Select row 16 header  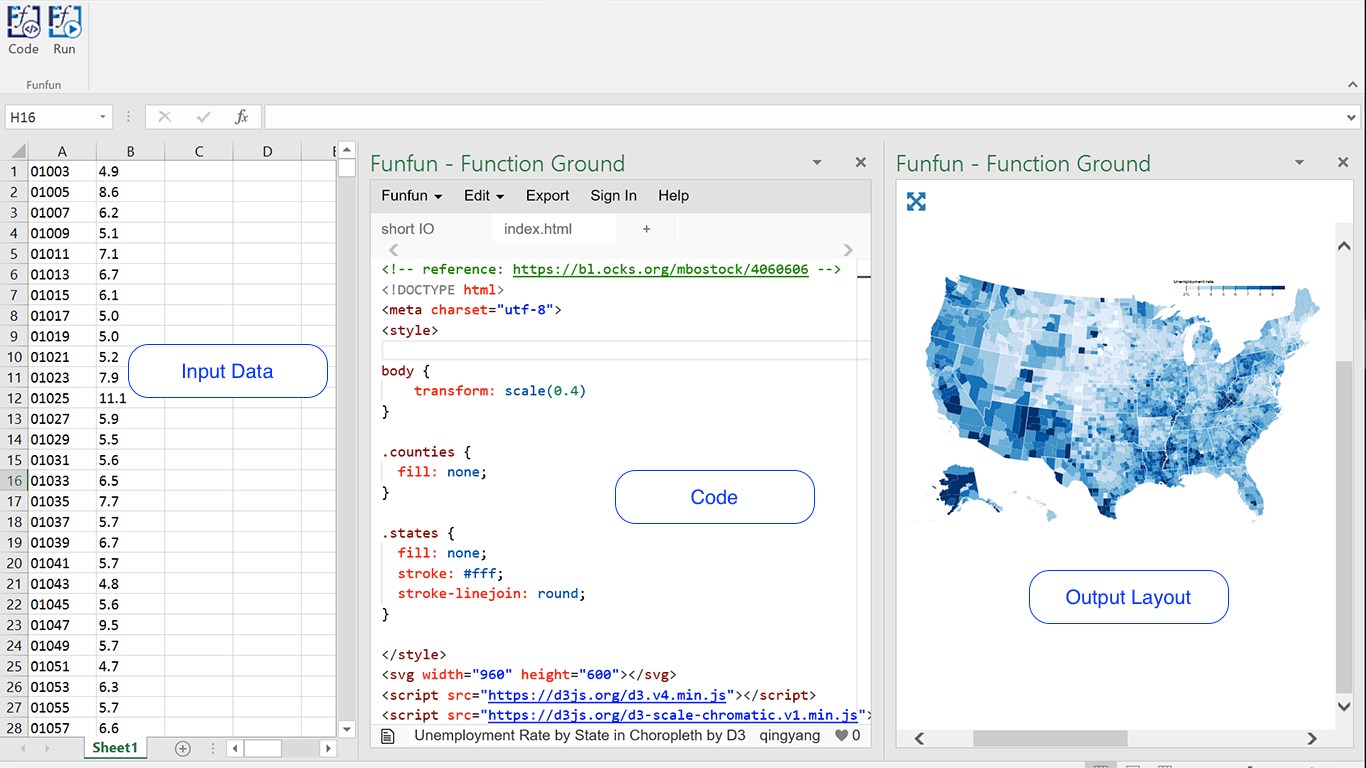coord(14,481)
